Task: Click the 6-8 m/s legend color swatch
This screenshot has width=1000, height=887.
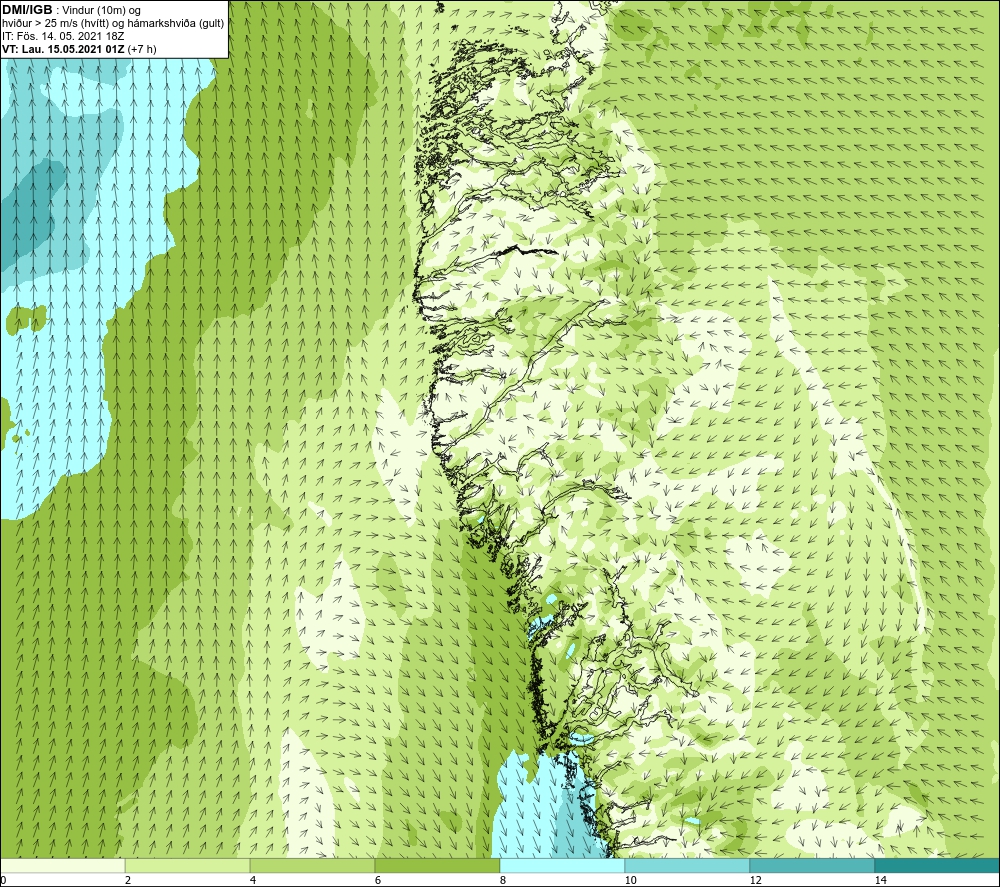Action: pos(438,866)
